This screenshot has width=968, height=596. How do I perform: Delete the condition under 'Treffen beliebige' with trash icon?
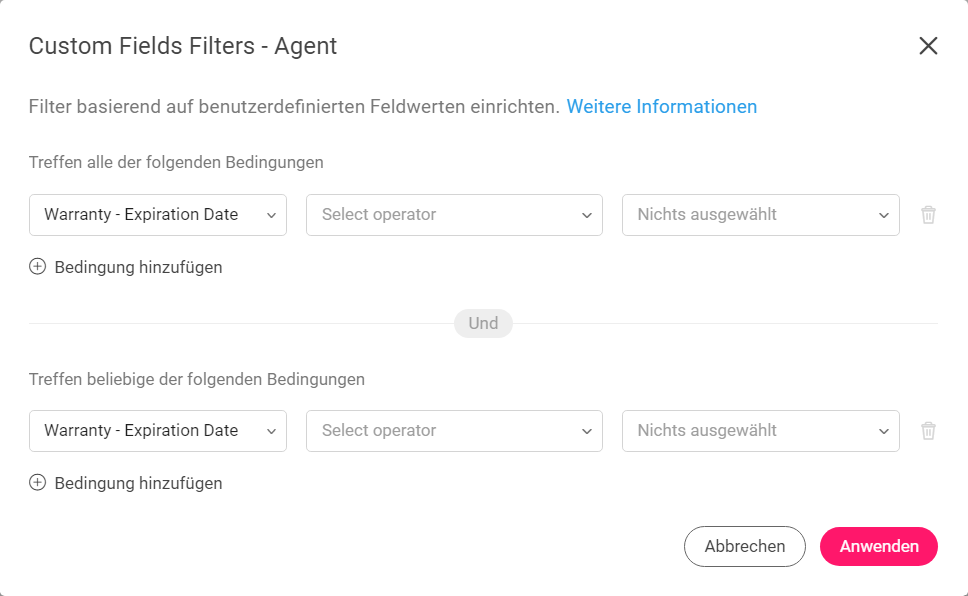pyautogui.click(x=928, y=430)
